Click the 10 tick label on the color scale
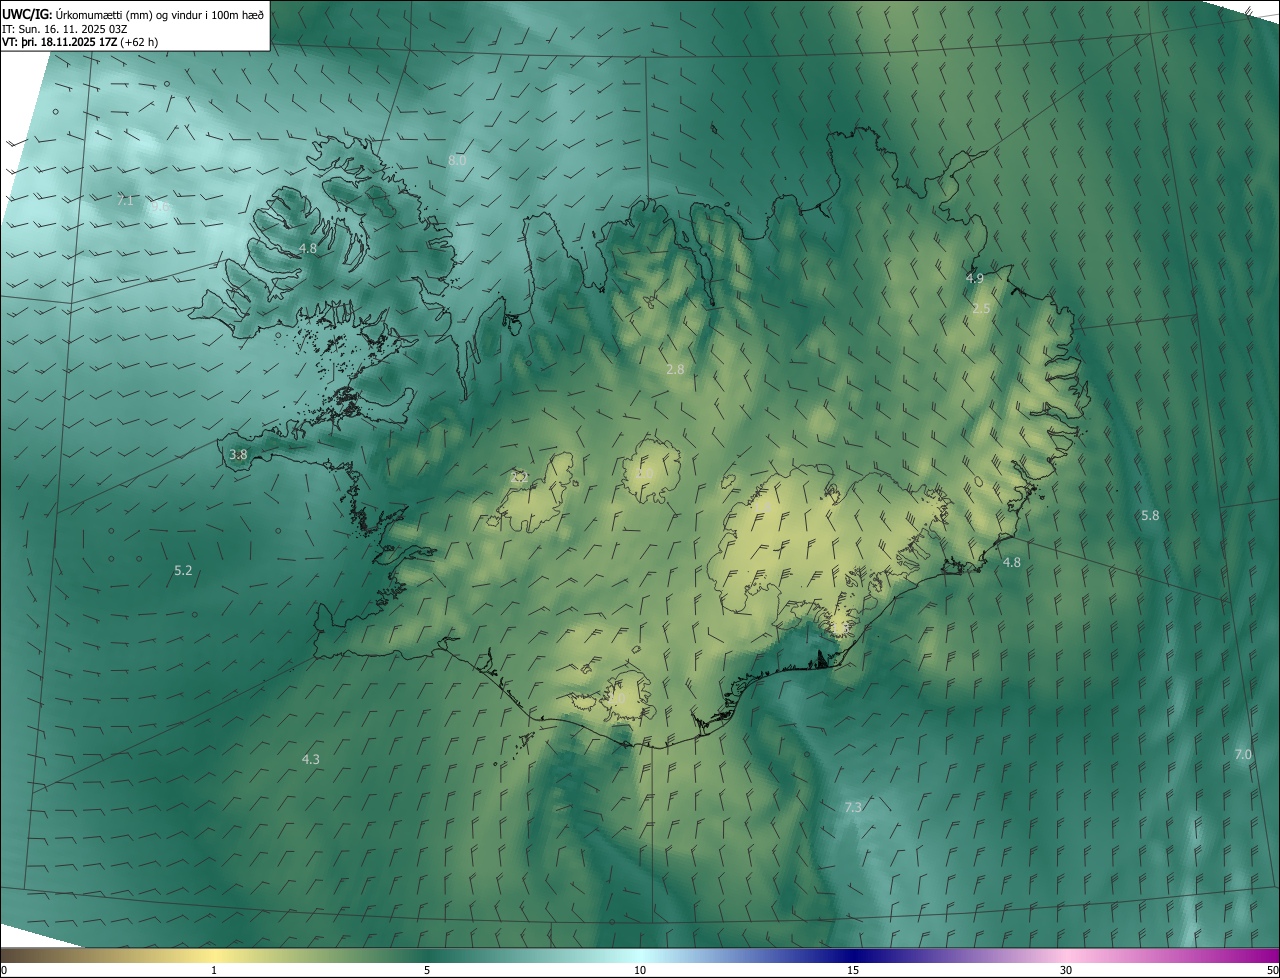Viewport: 1280px width, 978px height. point(640,970)
